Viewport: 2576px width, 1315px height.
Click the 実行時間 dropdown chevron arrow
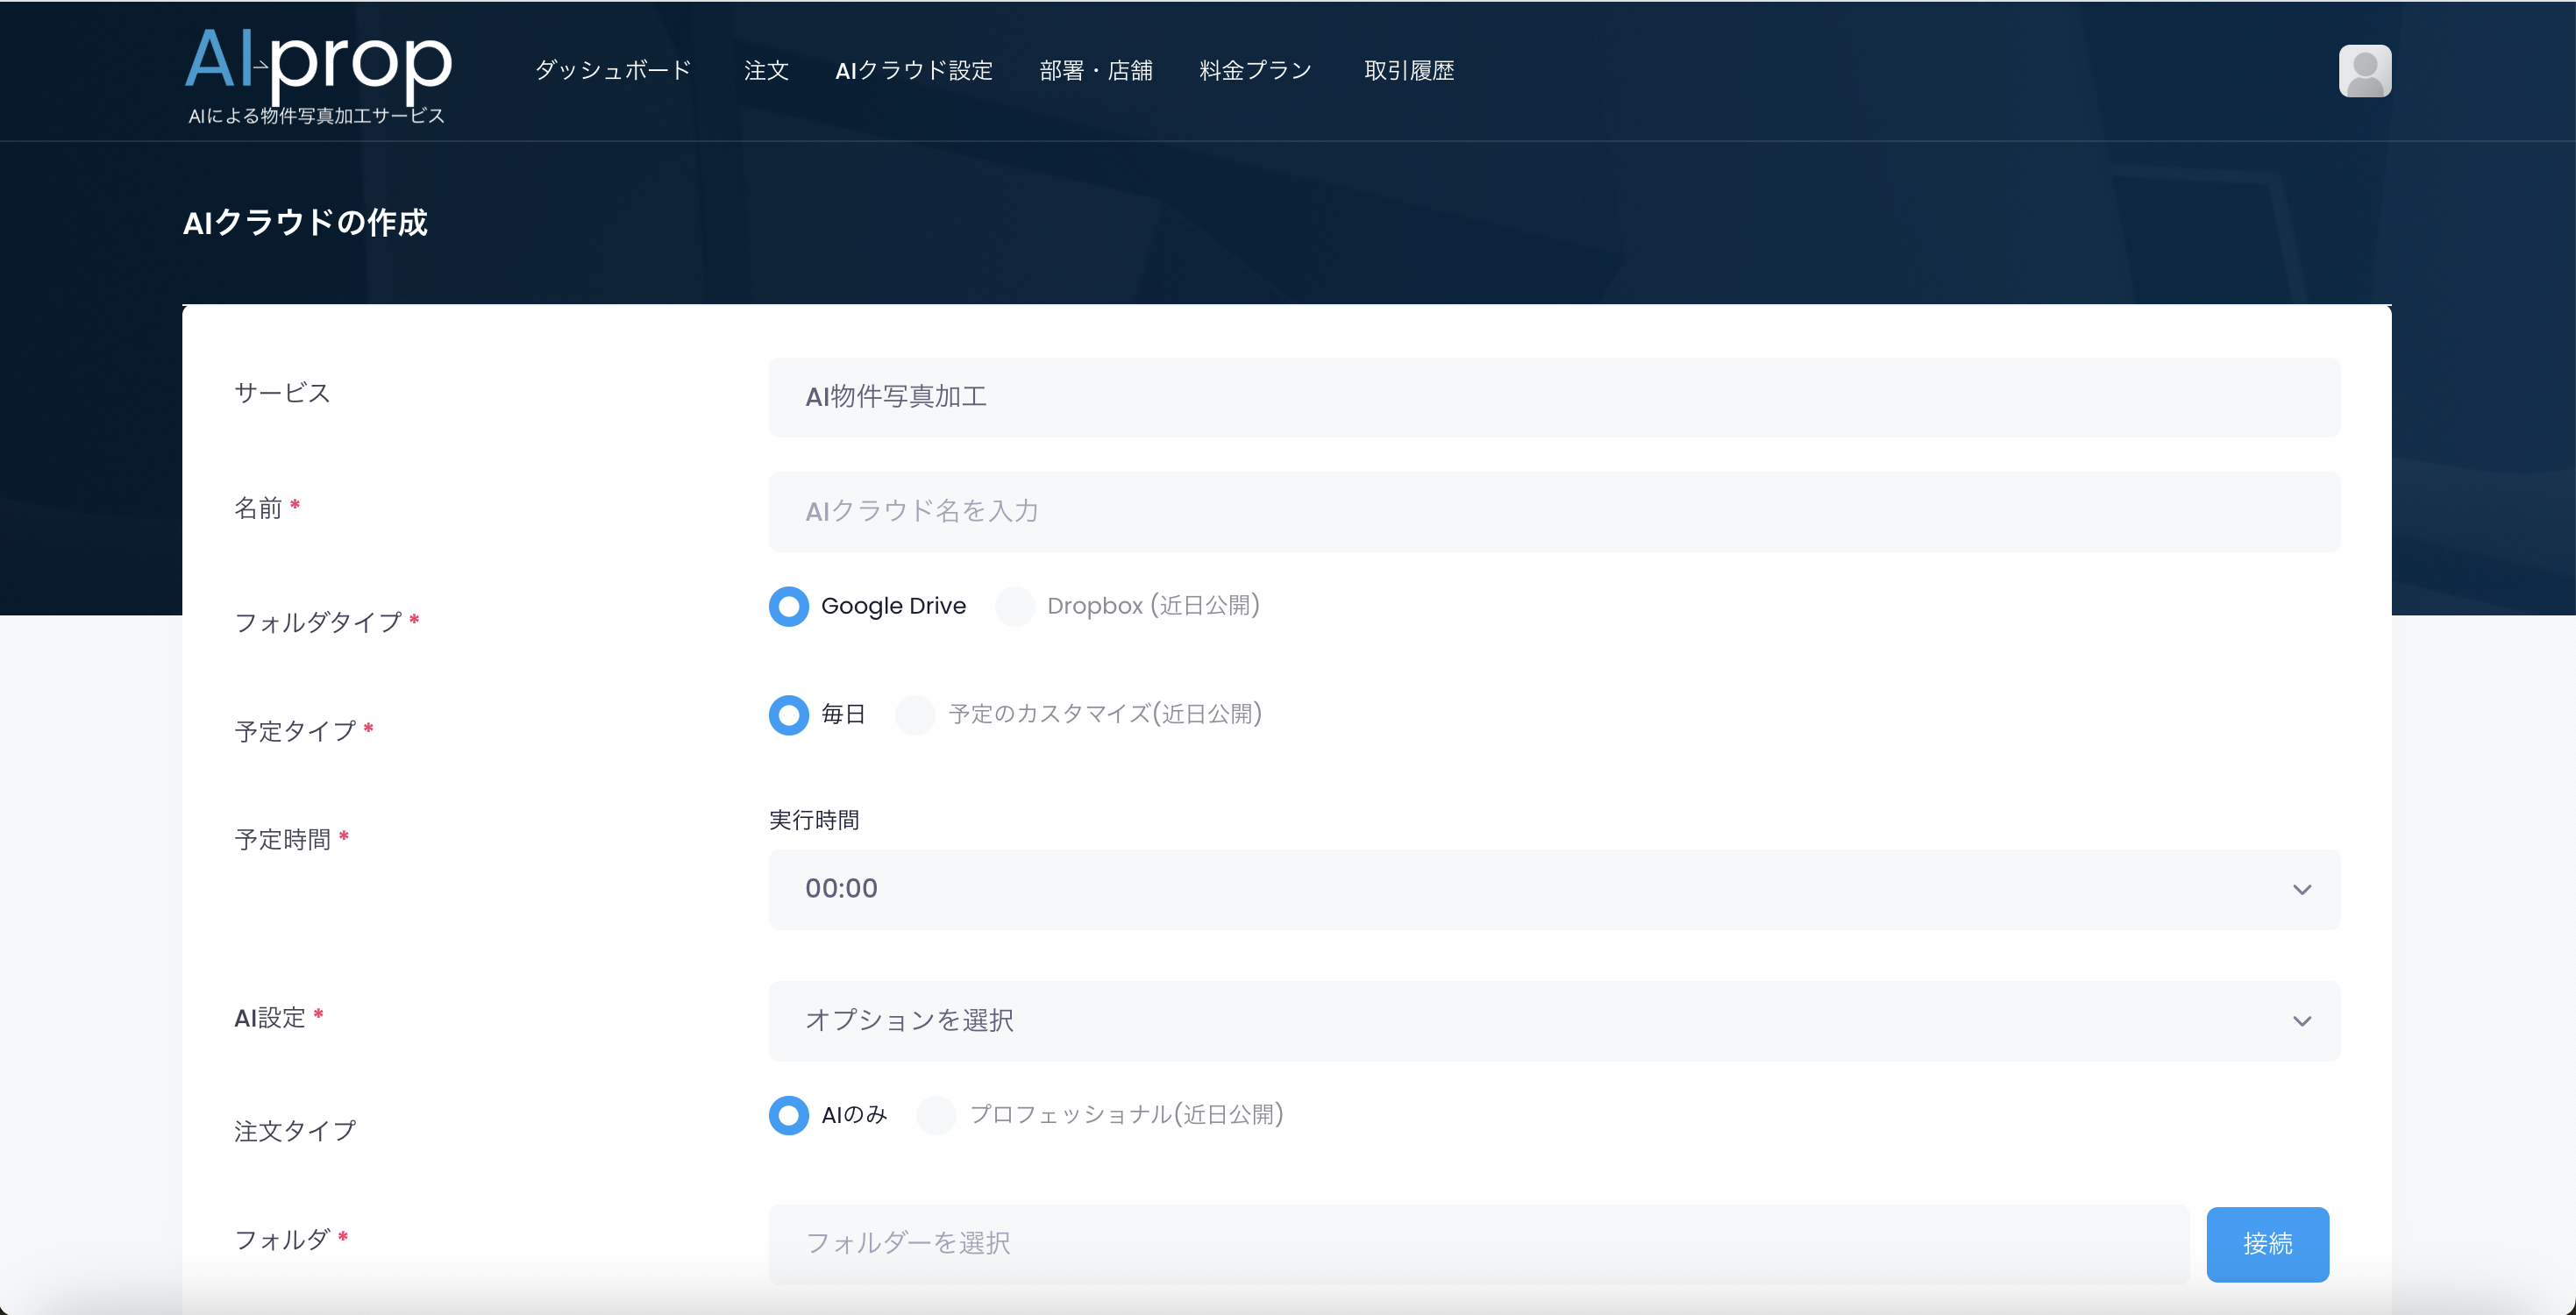pyautogui.click(x=2301, y=889)
